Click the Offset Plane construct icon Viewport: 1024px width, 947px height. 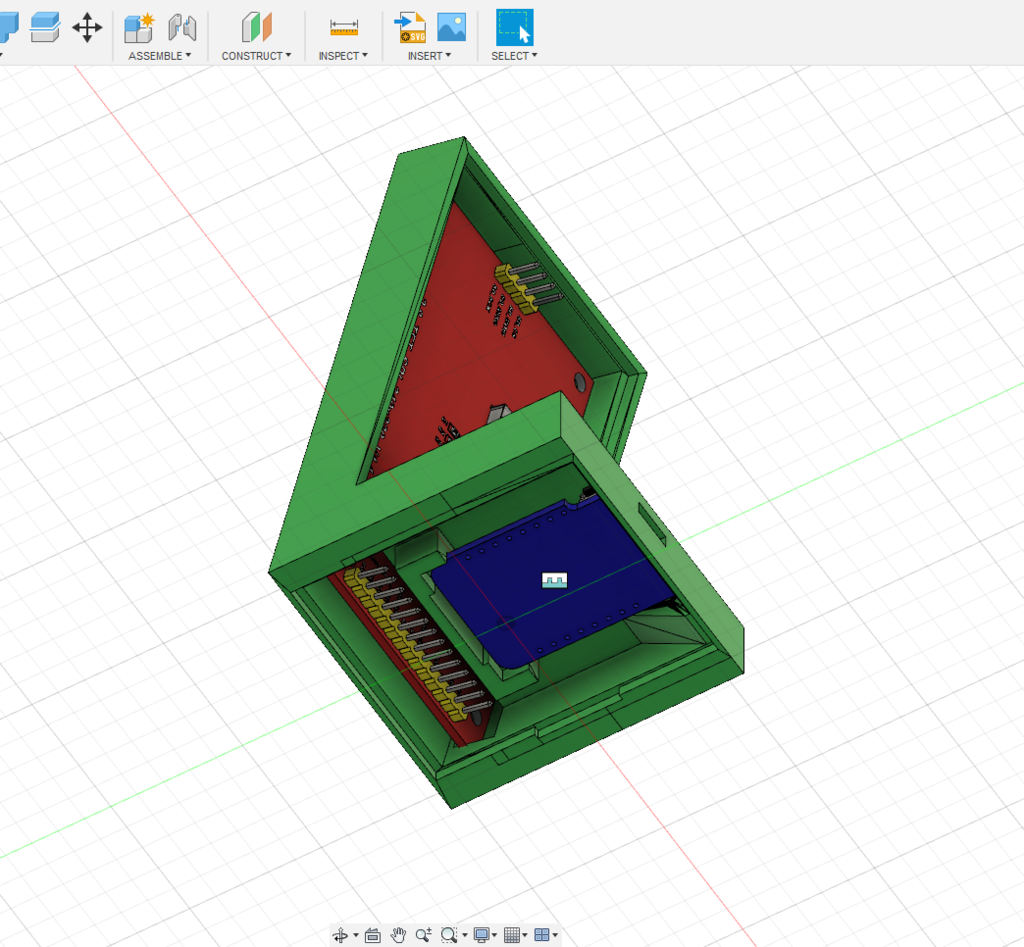click(257, 28)
